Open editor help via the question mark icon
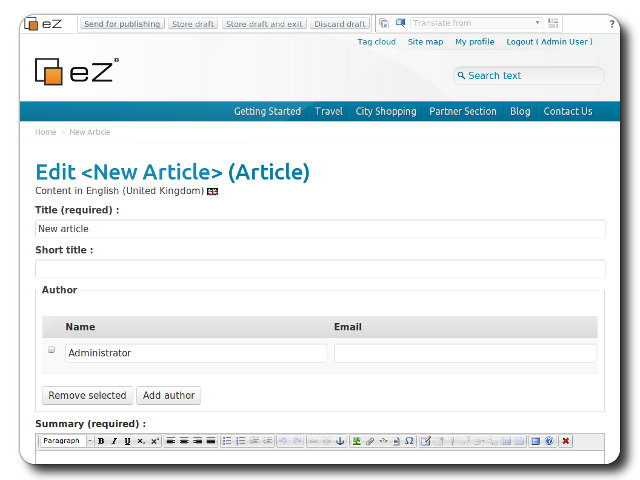 549,441
